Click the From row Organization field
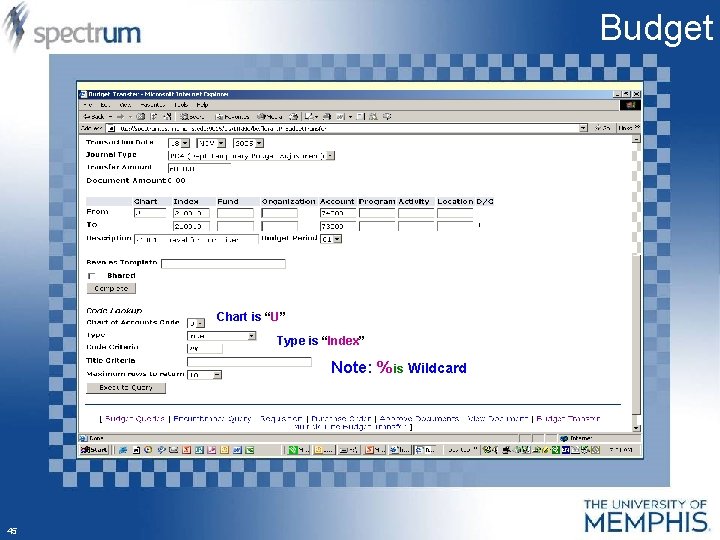 279,213
